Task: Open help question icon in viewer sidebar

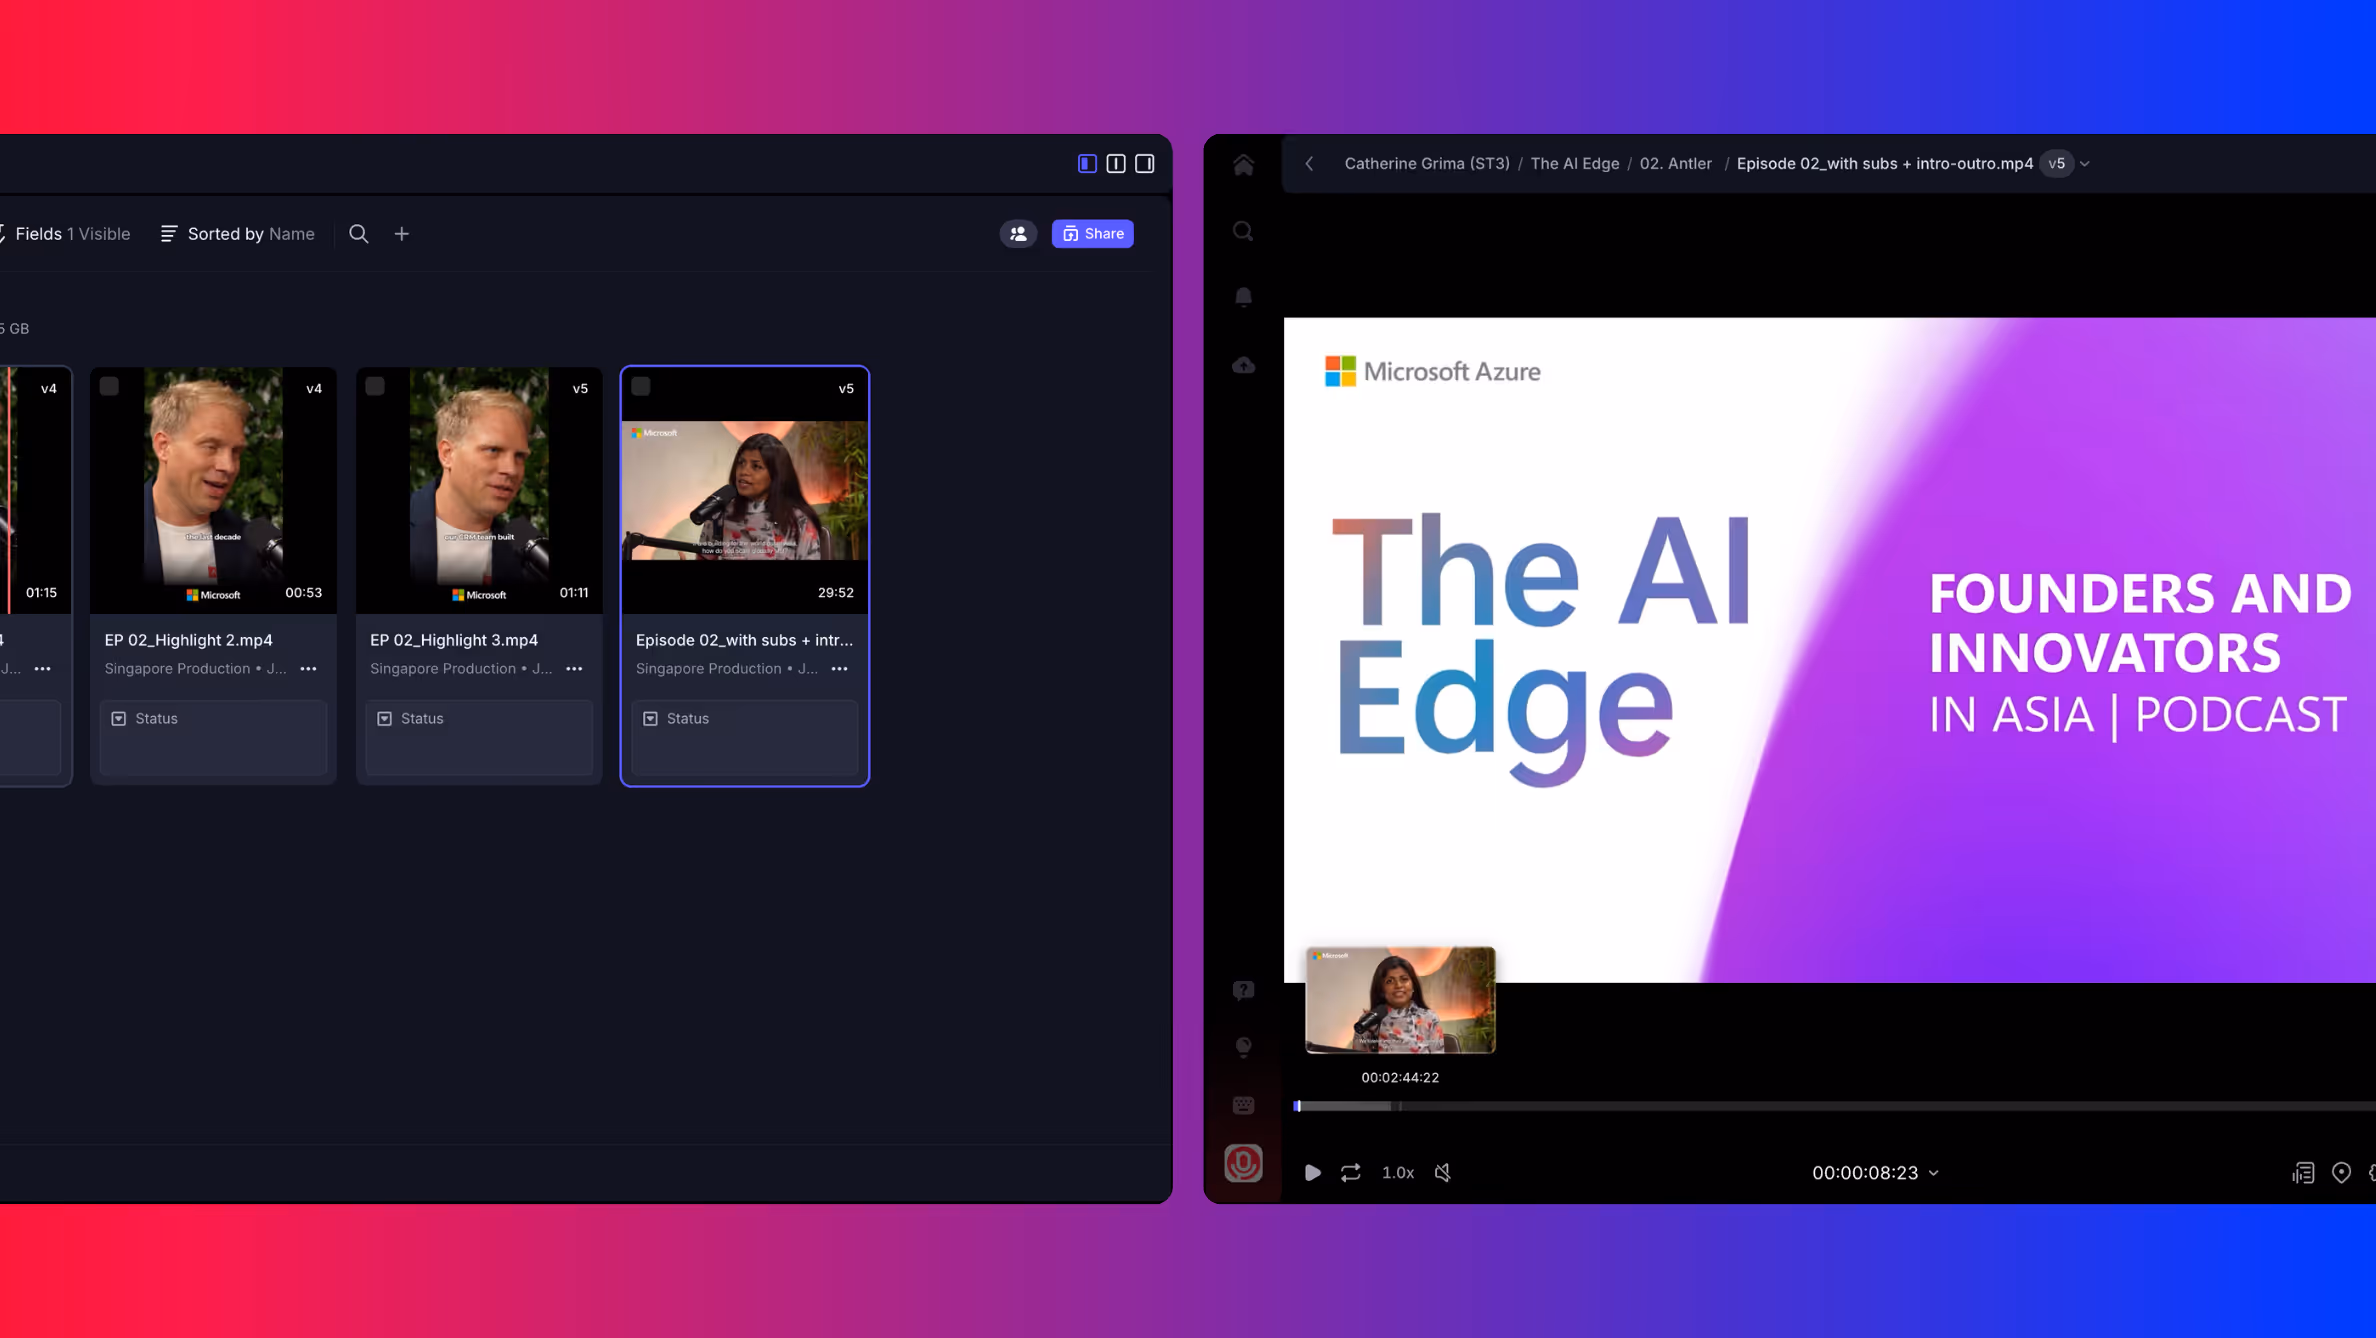Action: tap(1243, 990)
